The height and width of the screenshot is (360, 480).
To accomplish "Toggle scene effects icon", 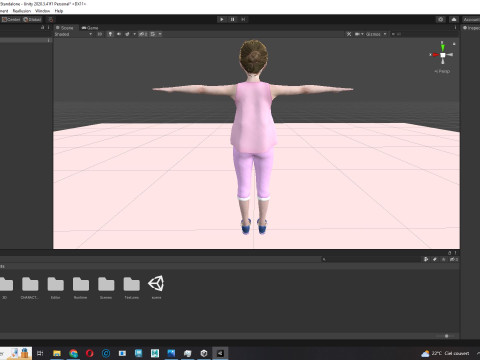I will [127, 34].
